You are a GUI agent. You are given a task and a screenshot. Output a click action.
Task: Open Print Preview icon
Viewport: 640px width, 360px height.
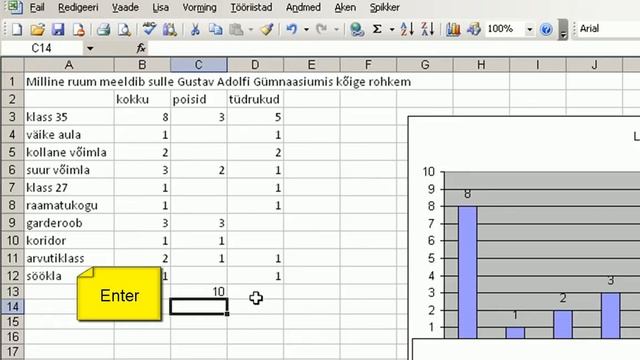124,29
